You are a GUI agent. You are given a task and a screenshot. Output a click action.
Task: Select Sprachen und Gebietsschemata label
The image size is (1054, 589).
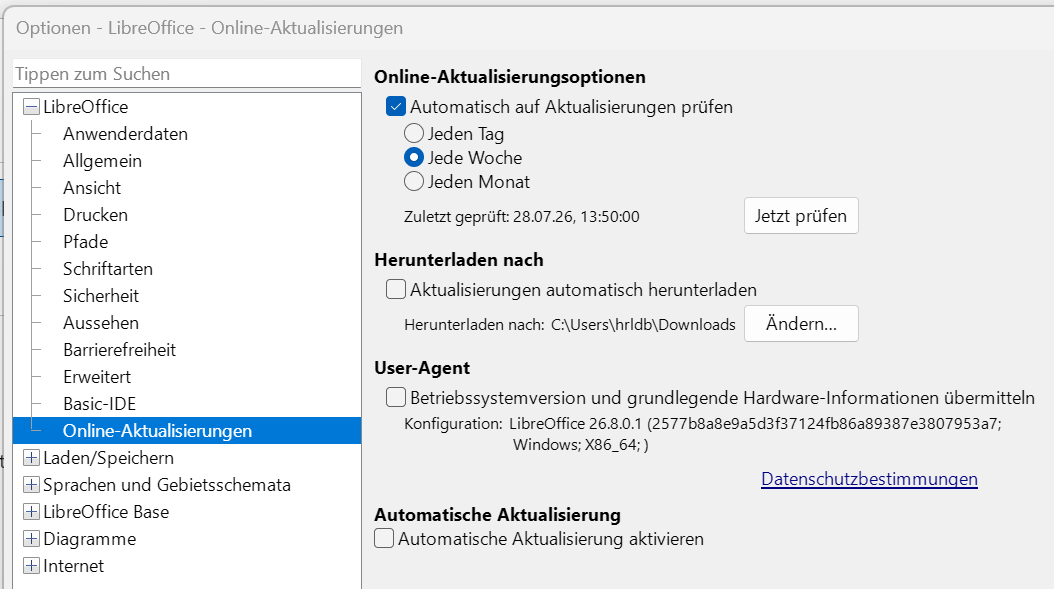(167, 485)
